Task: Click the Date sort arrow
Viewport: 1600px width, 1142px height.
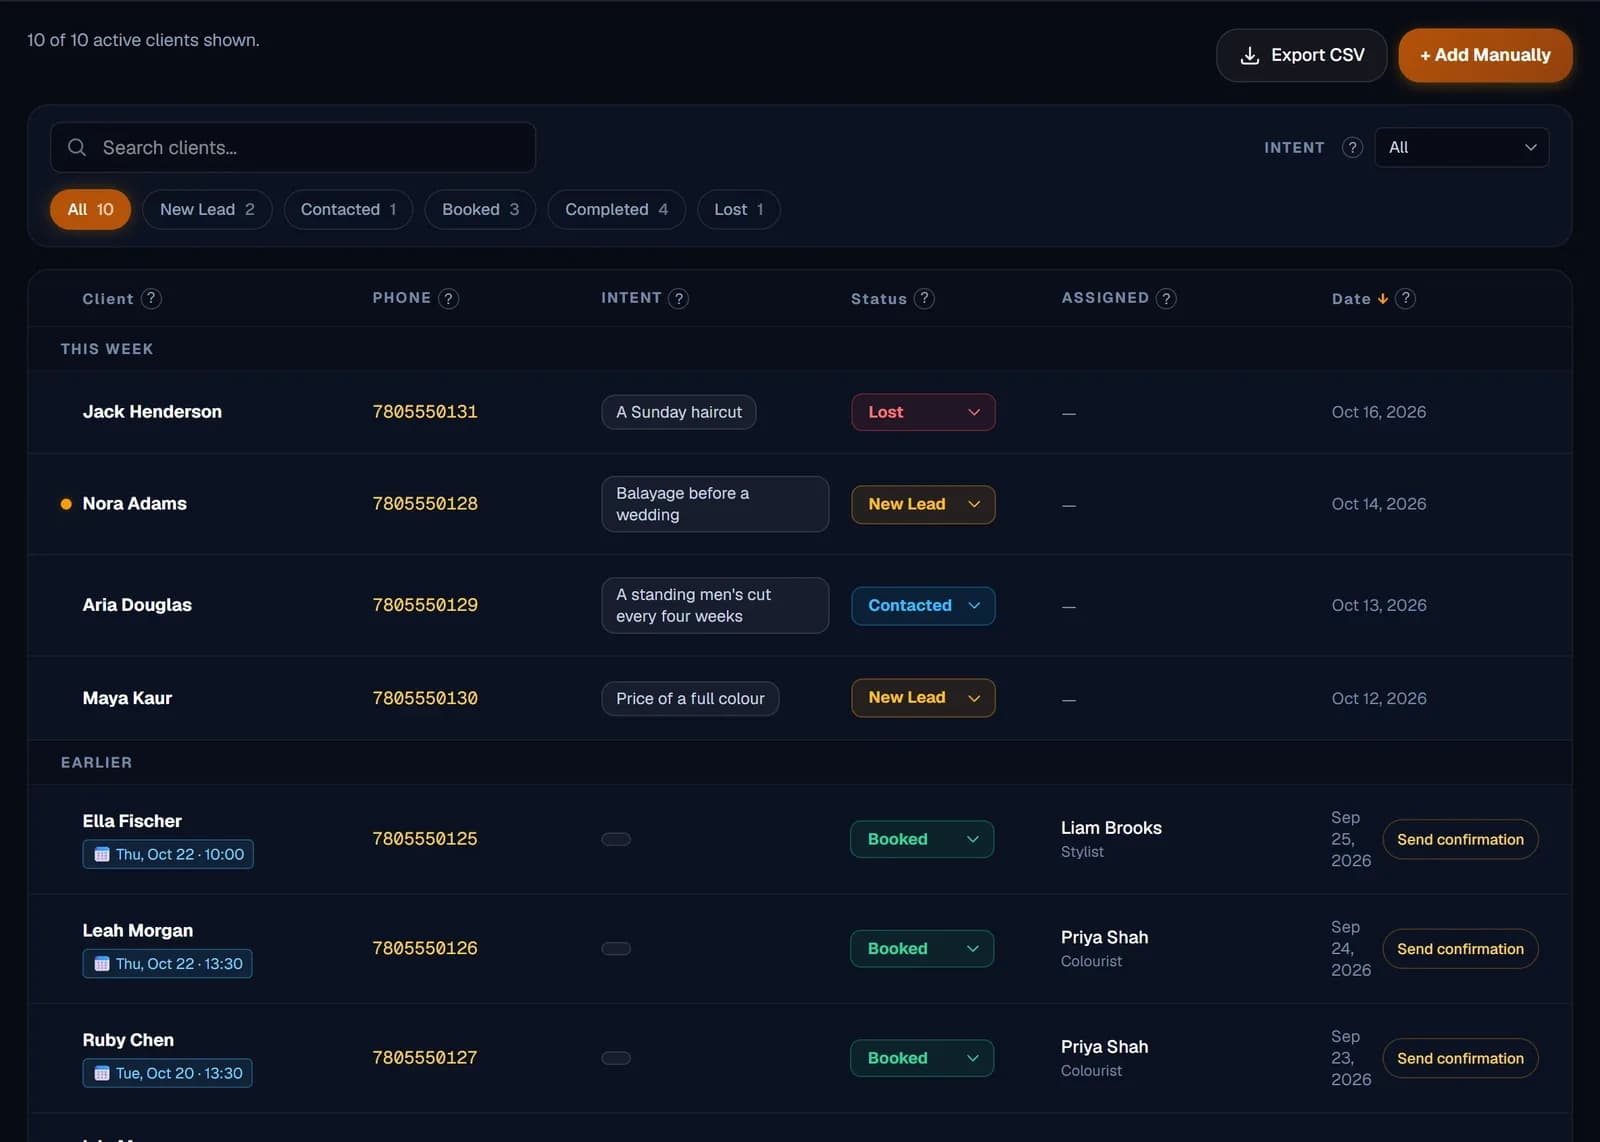Action: [1382, 298]
